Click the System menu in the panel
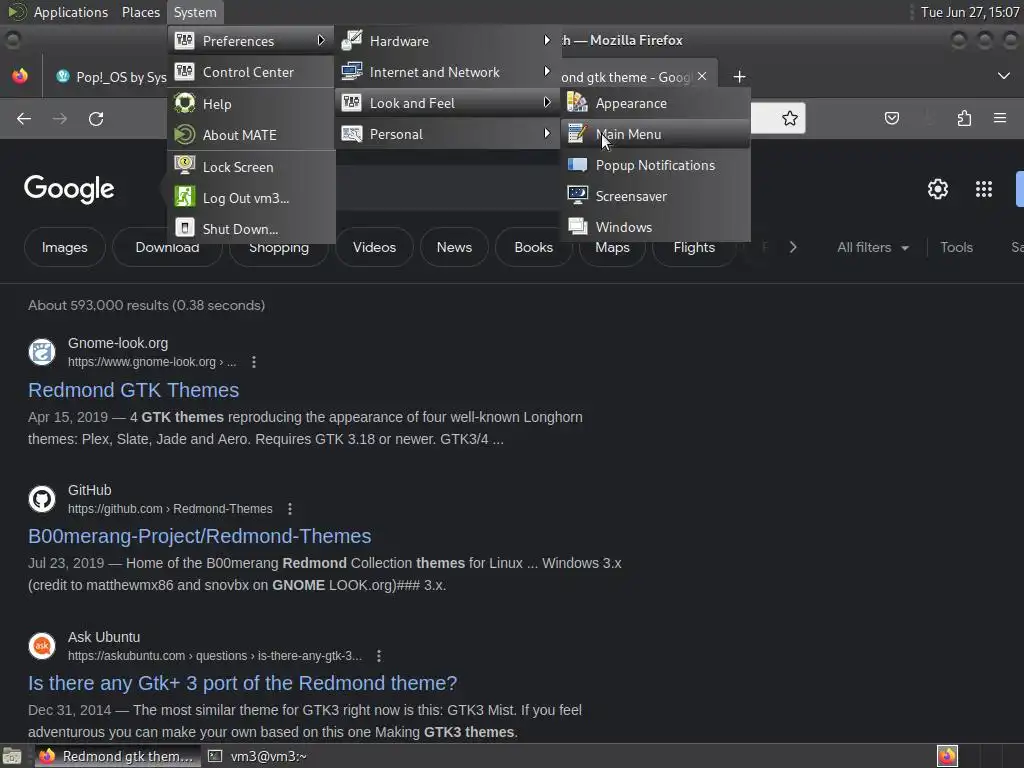1024x768 pixels. pyautogui.click(x=195, y=12)
